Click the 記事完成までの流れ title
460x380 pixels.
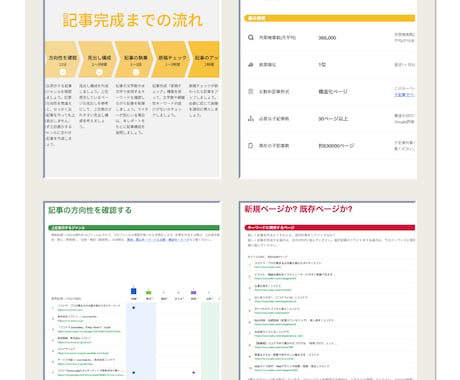(x=133, y=20)
